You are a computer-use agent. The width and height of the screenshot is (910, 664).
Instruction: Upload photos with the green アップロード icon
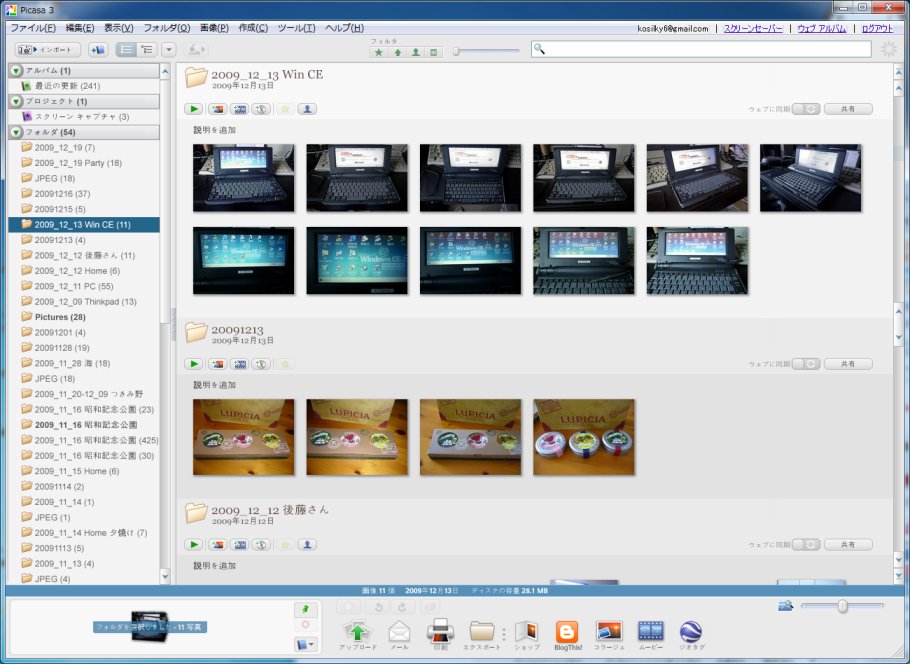click(358, 630)
